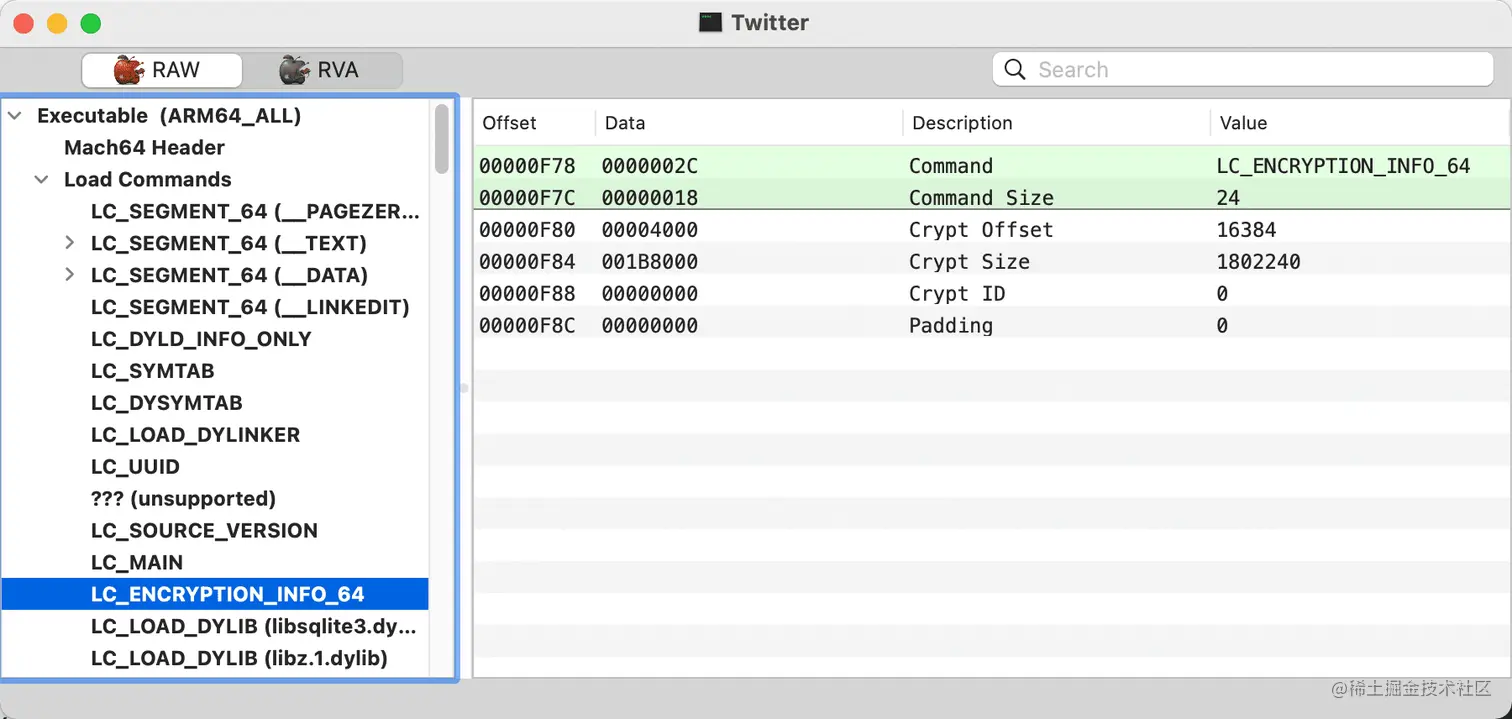Select LC_ENCRYPTION_INFO_64 in tree
Image resolution: width=1512 pixels, height=719 pixels.
click(216, 594)
